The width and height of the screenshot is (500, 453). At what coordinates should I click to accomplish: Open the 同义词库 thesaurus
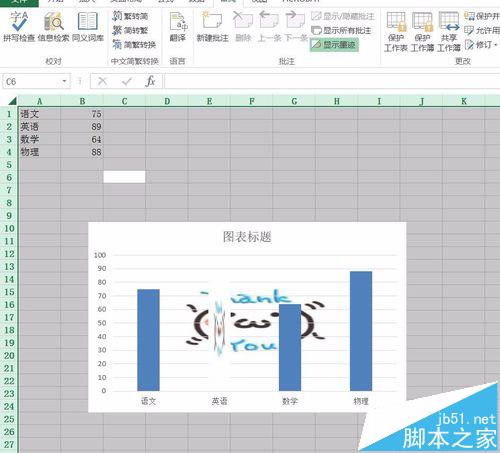pos(88,27)
